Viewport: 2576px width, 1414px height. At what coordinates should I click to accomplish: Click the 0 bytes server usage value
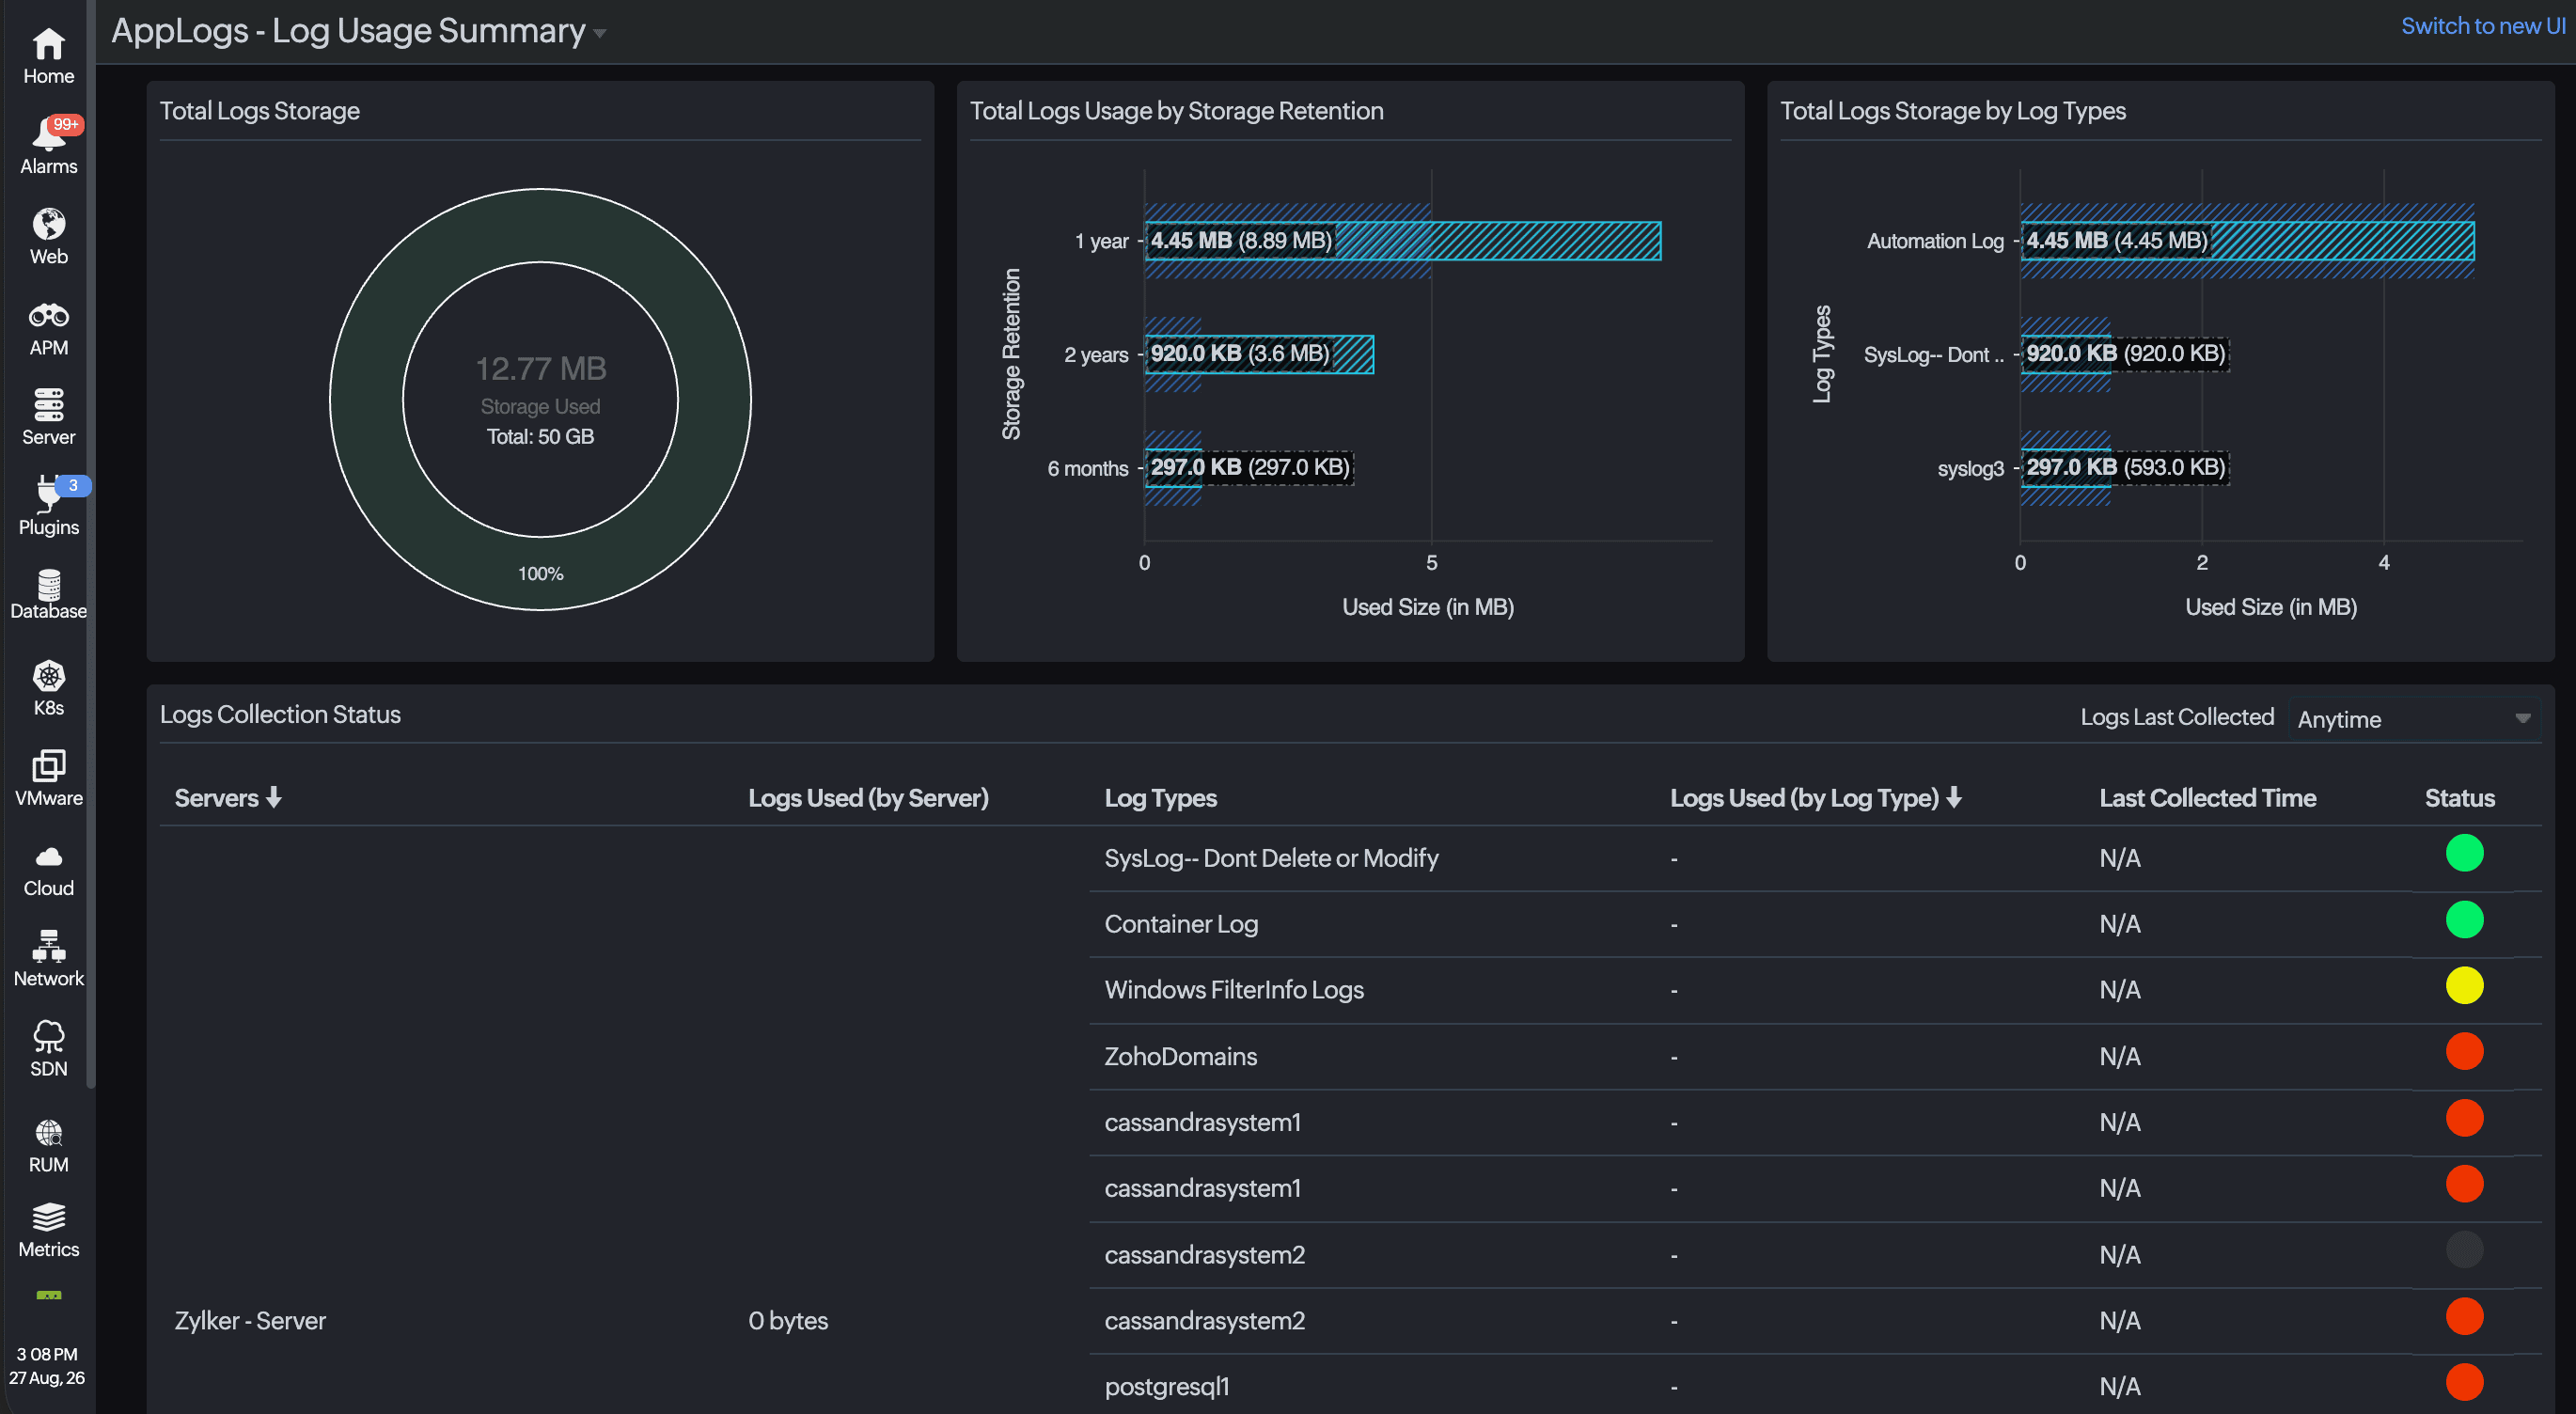pos(788,1320)
